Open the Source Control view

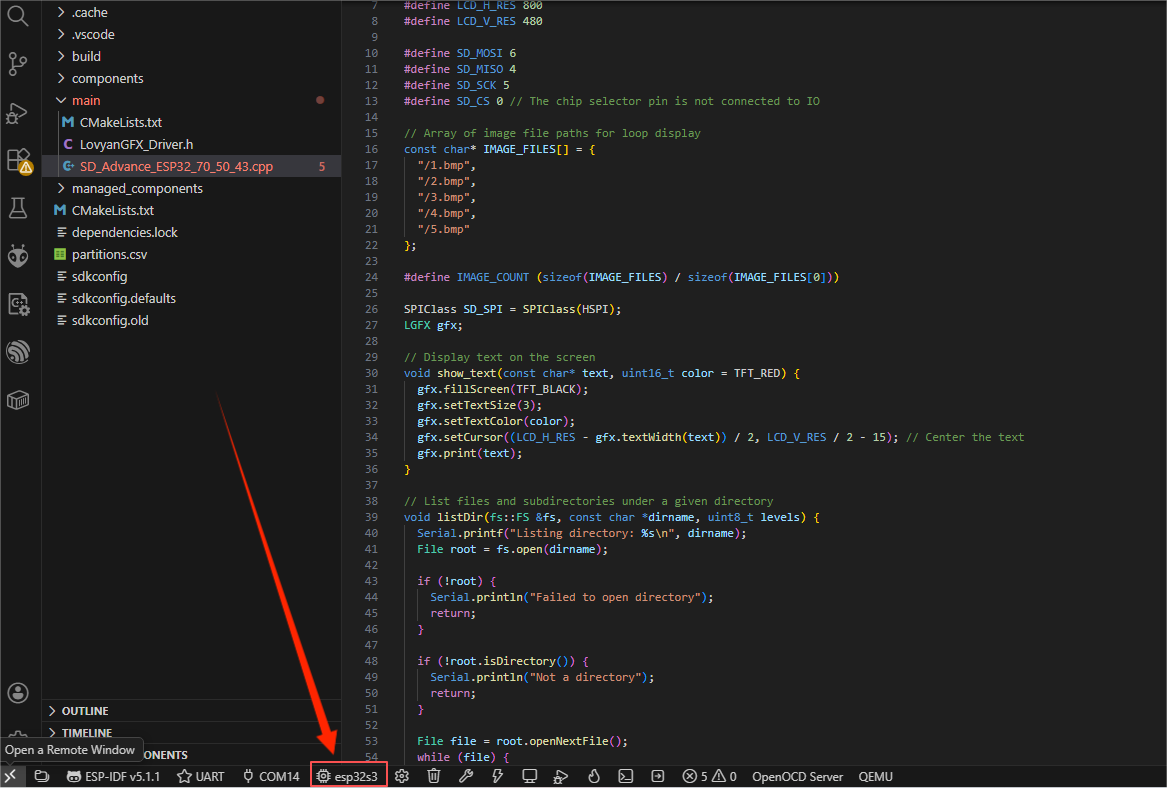pyautogui.click(x=18, y=65)
